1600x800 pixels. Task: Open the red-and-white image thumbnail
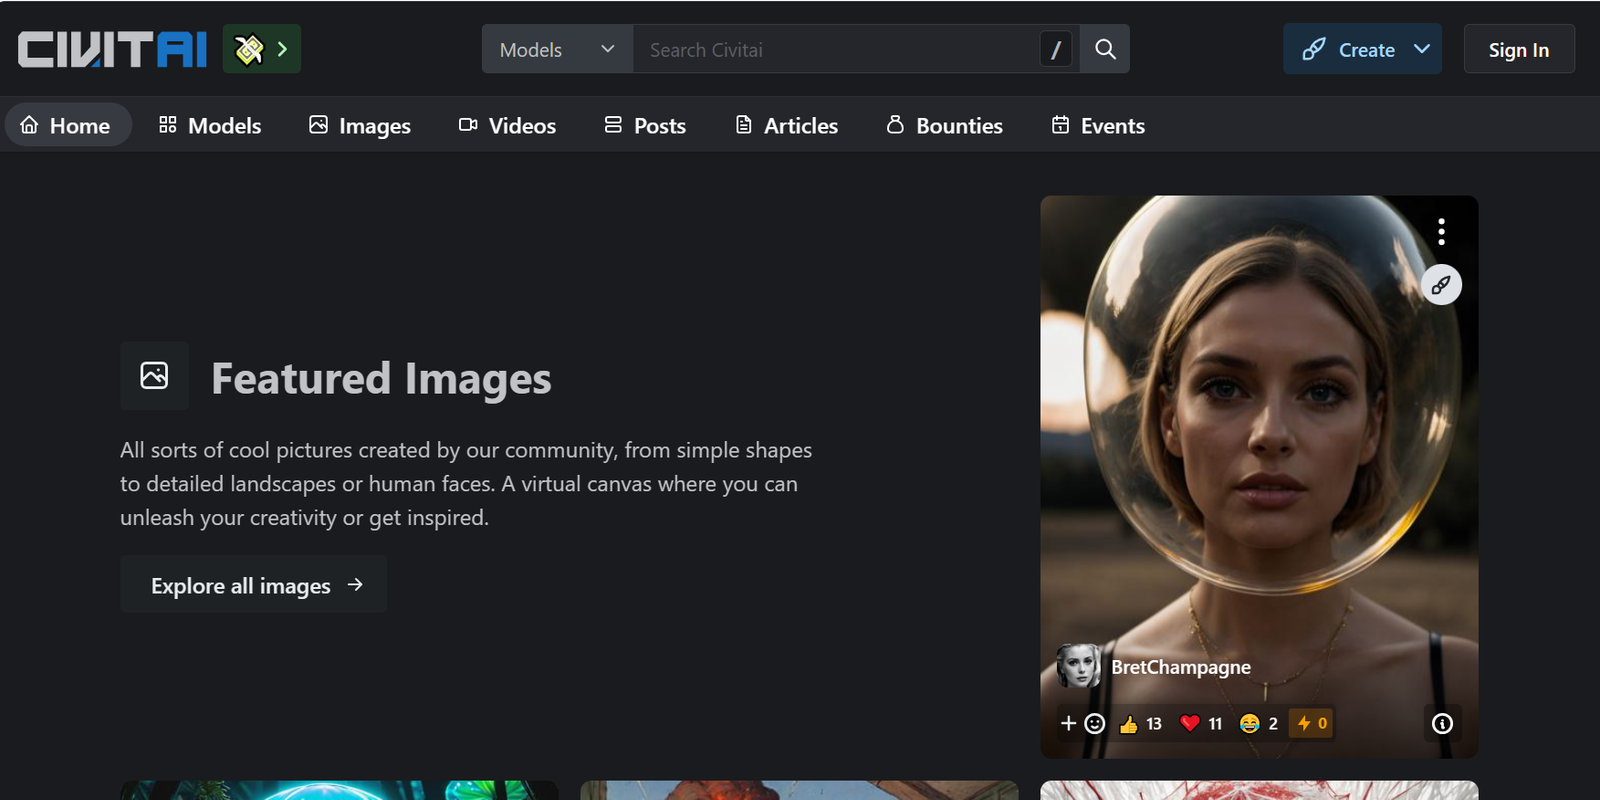[1259, 790]
